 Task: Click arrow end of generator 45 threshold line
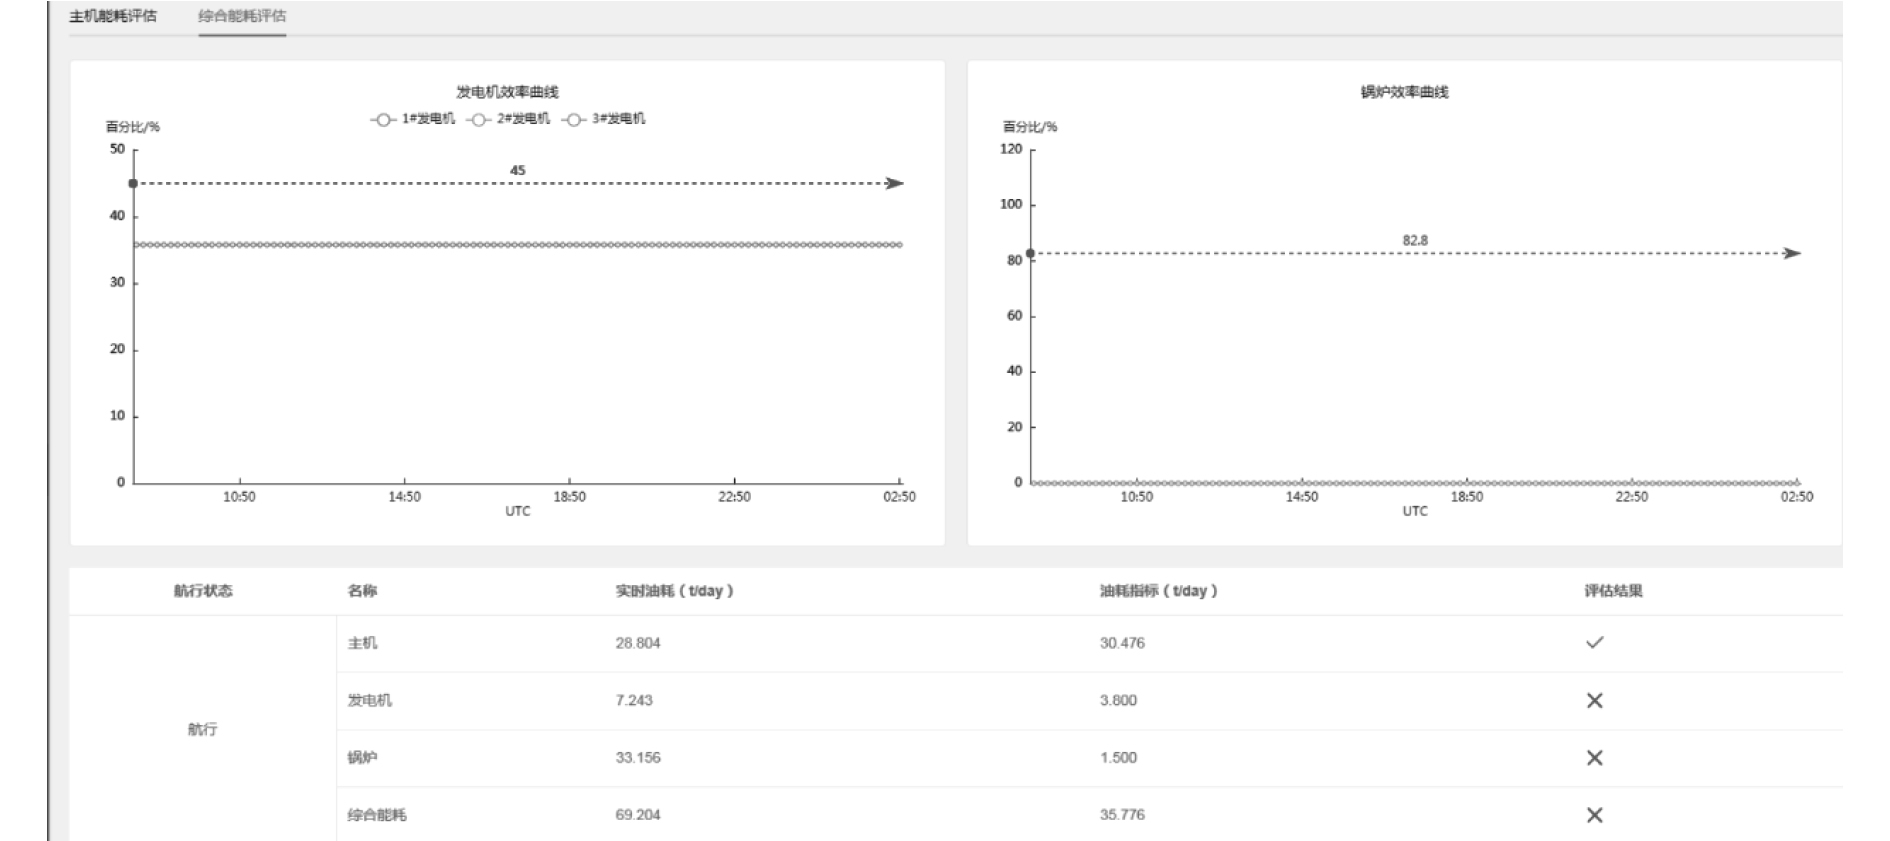(x=894, y=184)
